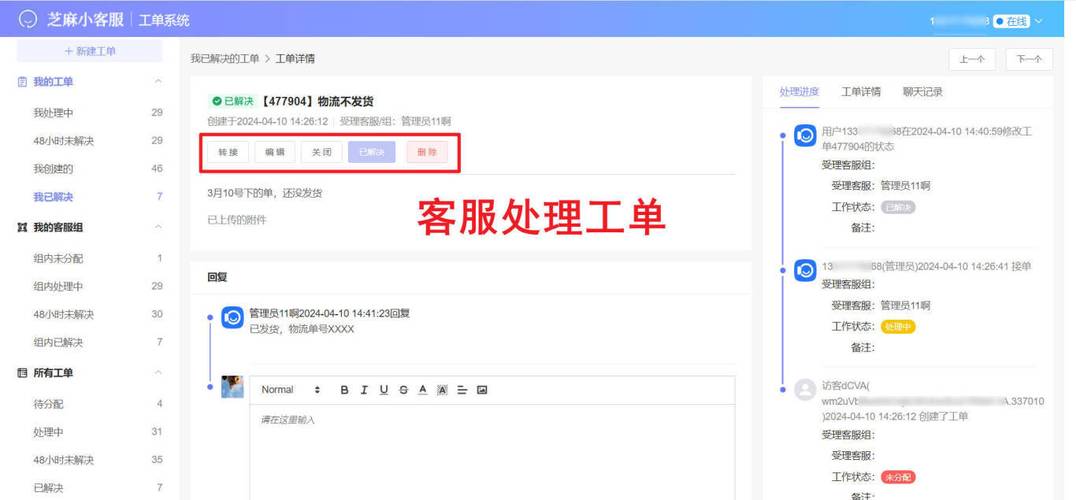Click in the 请在这里输入 reply text area
Image resolution: width=1076 pixels, height=500 pixels.
492,452
